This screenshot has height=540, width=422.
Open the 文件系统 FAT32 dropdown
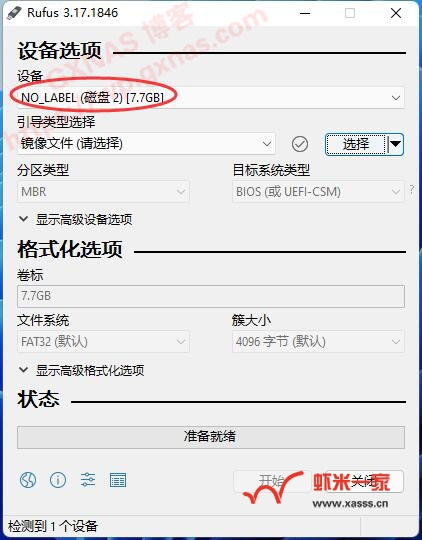click(103, 341)
